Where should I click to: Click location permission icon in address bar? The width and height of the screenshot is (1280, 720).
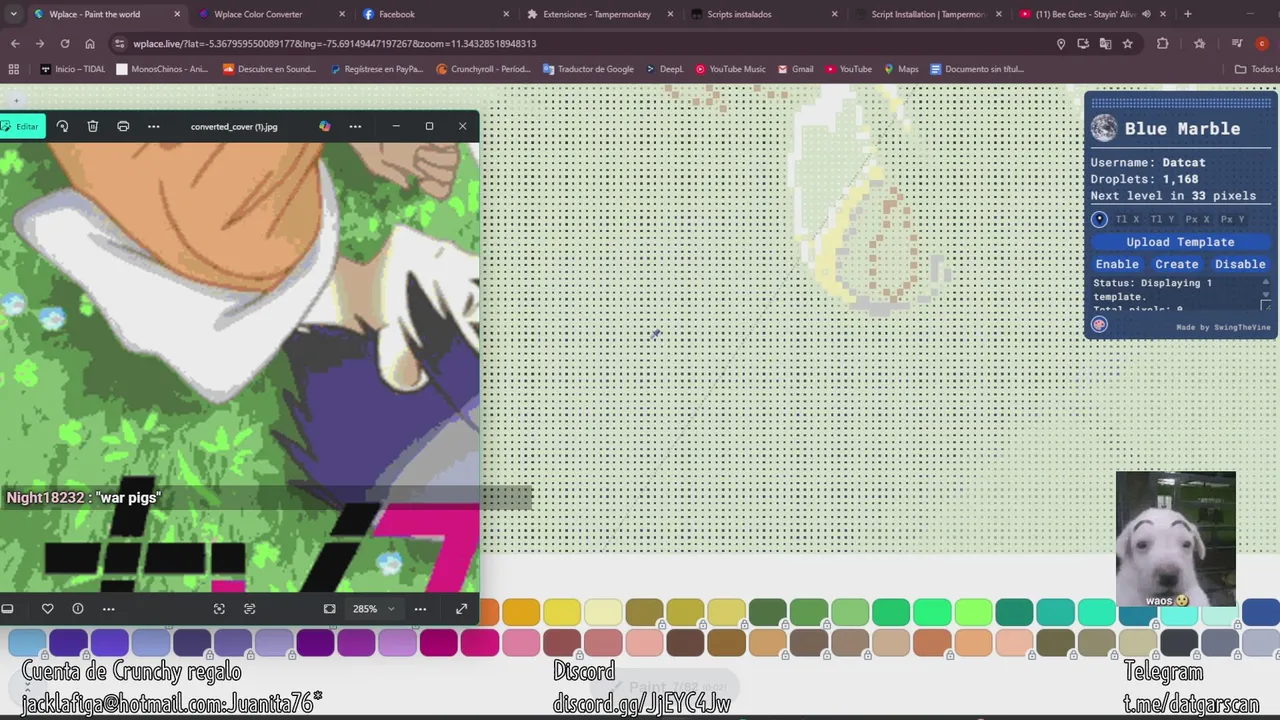click(1061, 44)
